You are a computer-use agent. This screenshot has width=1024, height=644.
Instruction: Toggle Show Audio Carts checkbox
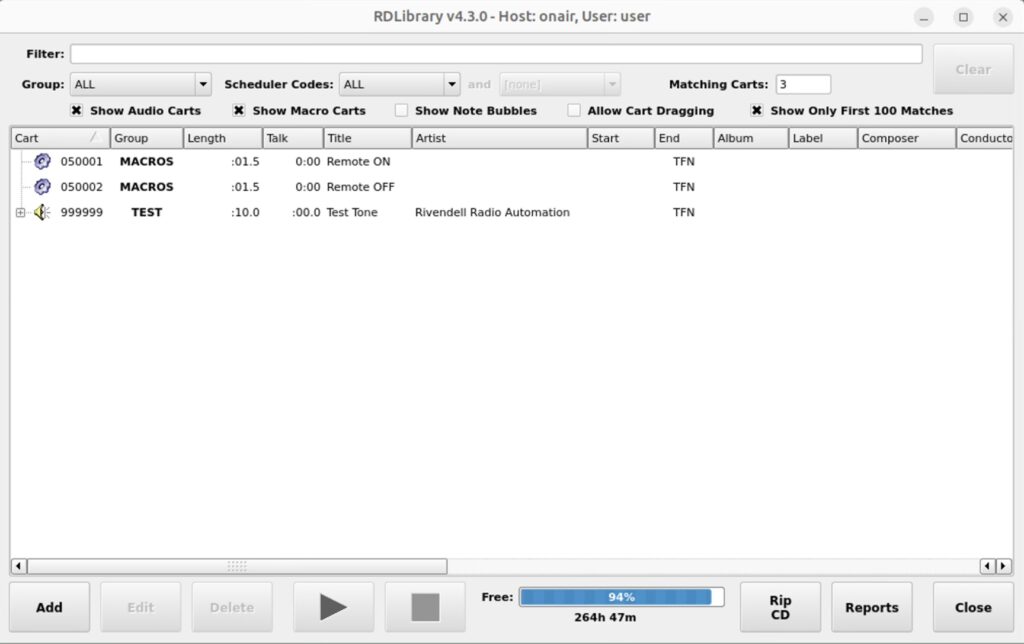coord(76,110)
